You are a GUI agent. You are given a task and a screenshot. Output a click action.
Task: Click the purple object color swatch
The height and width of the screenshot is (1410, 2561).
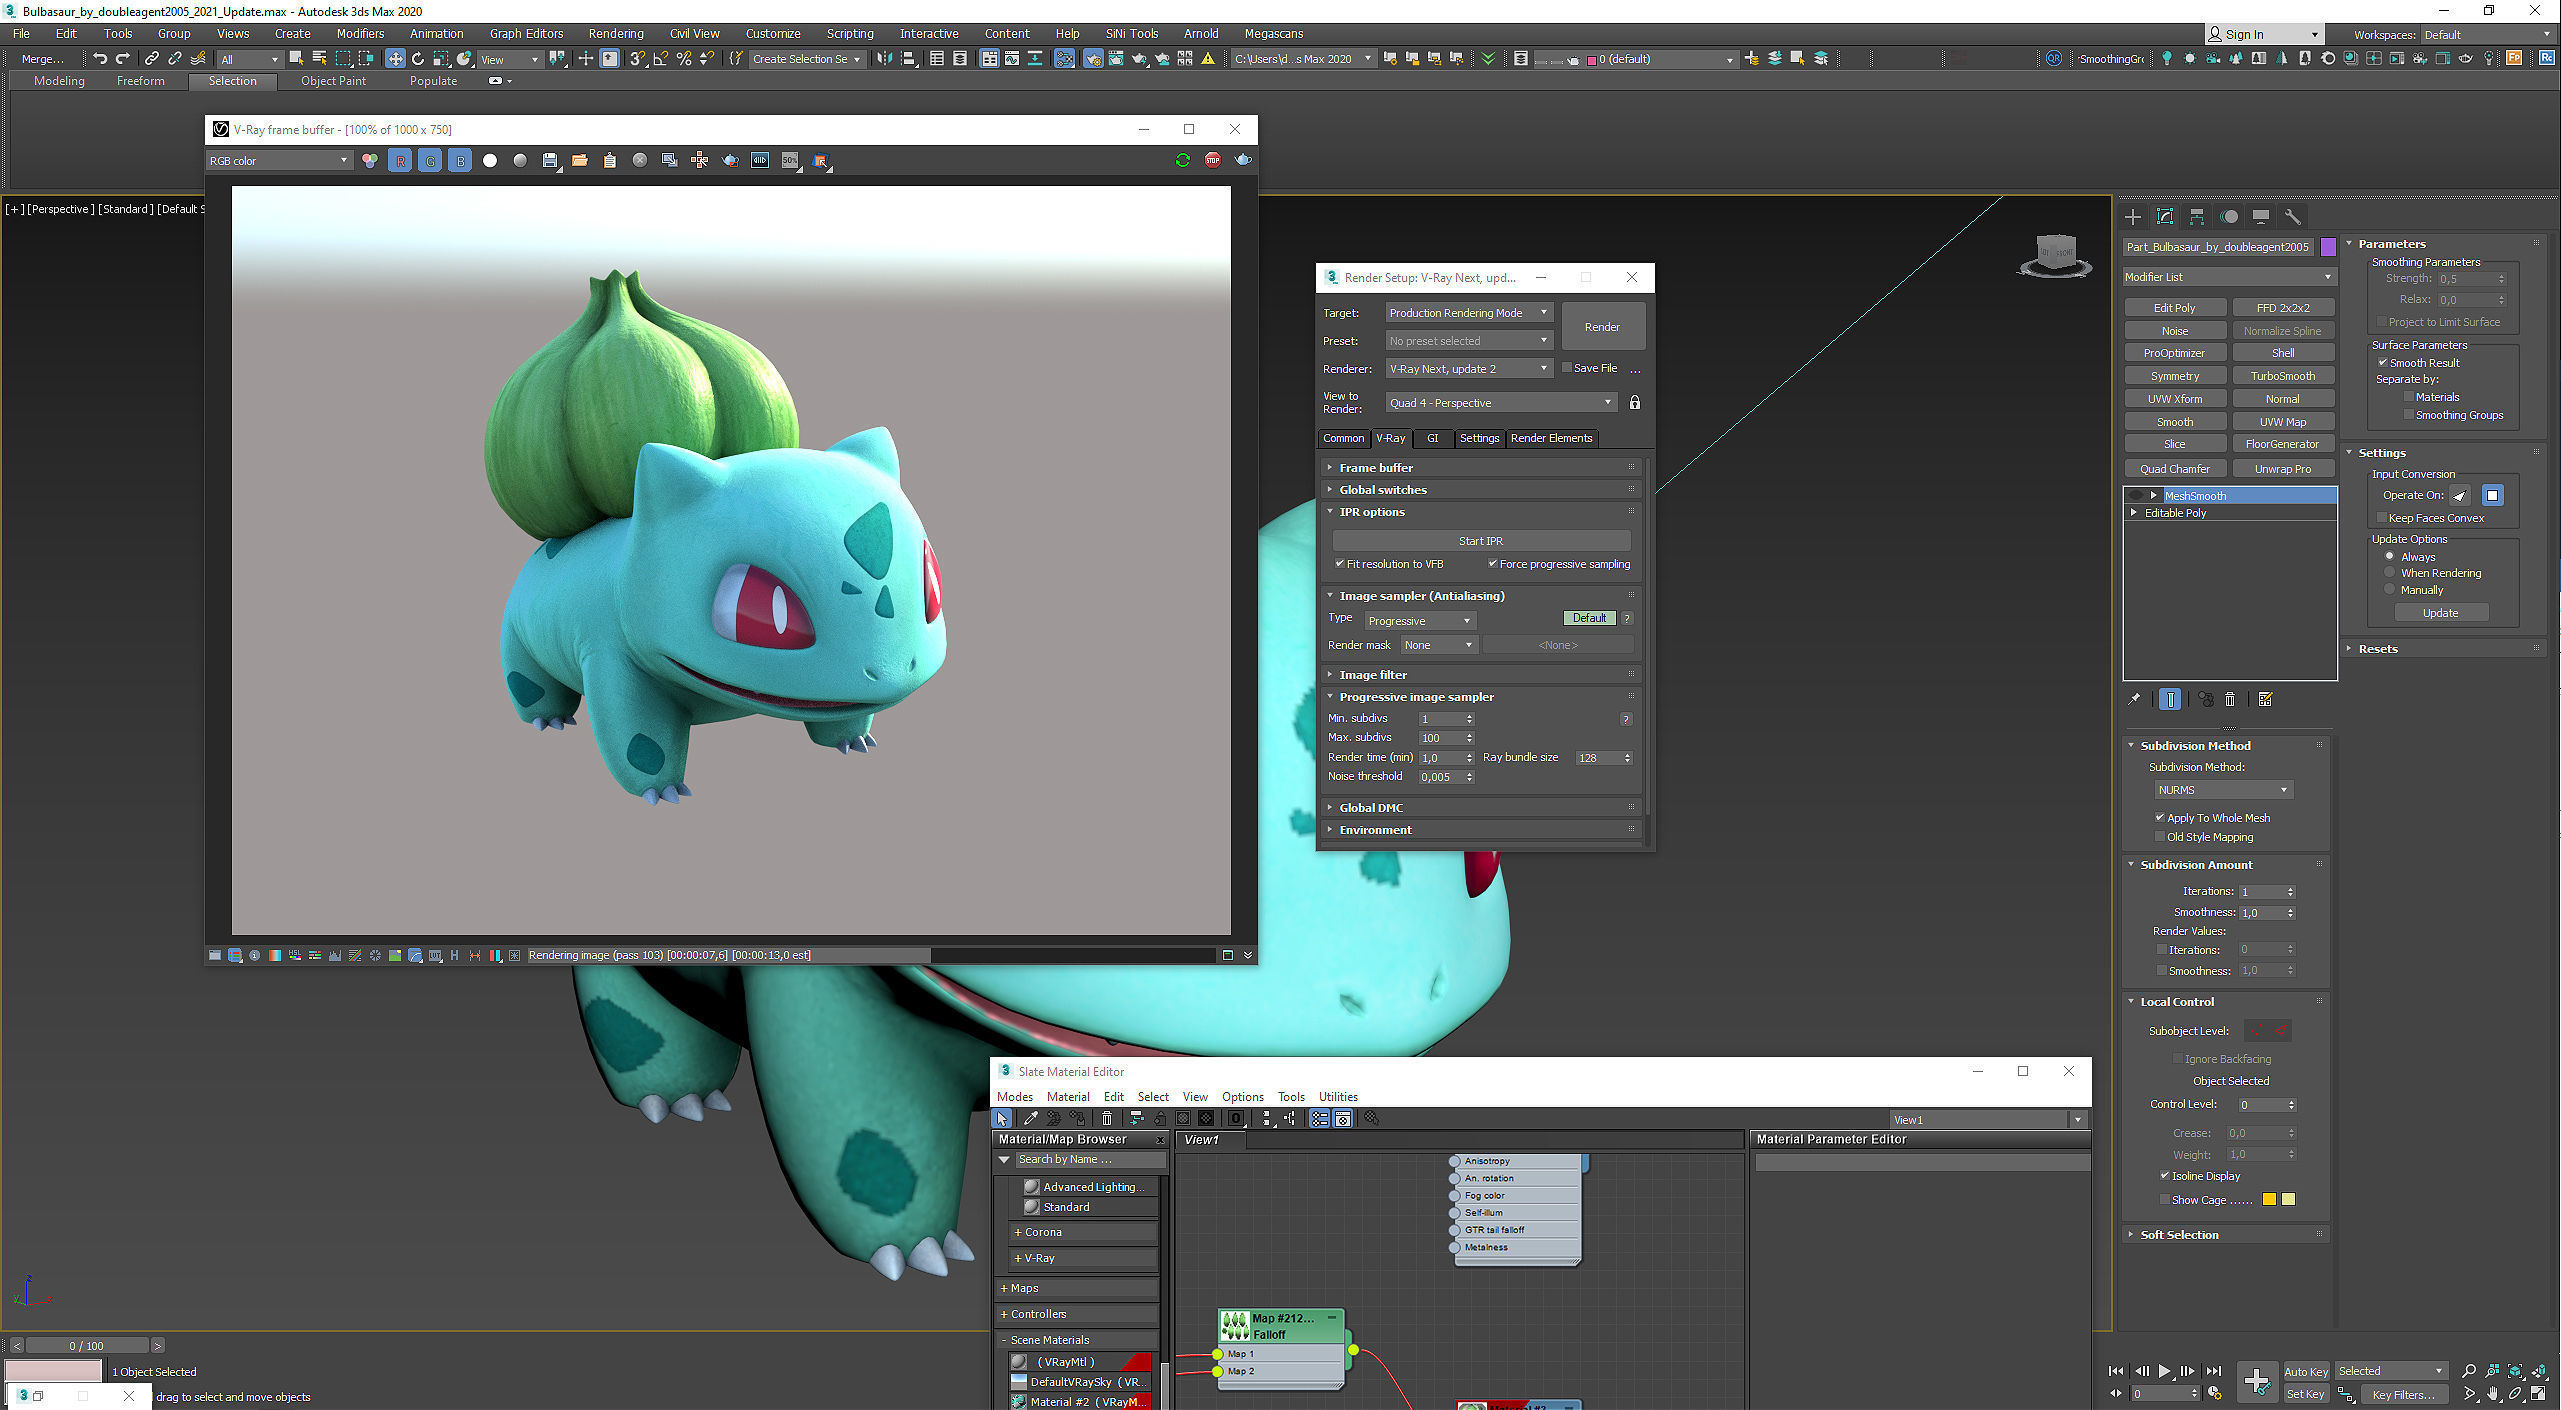click(2328, 247)
